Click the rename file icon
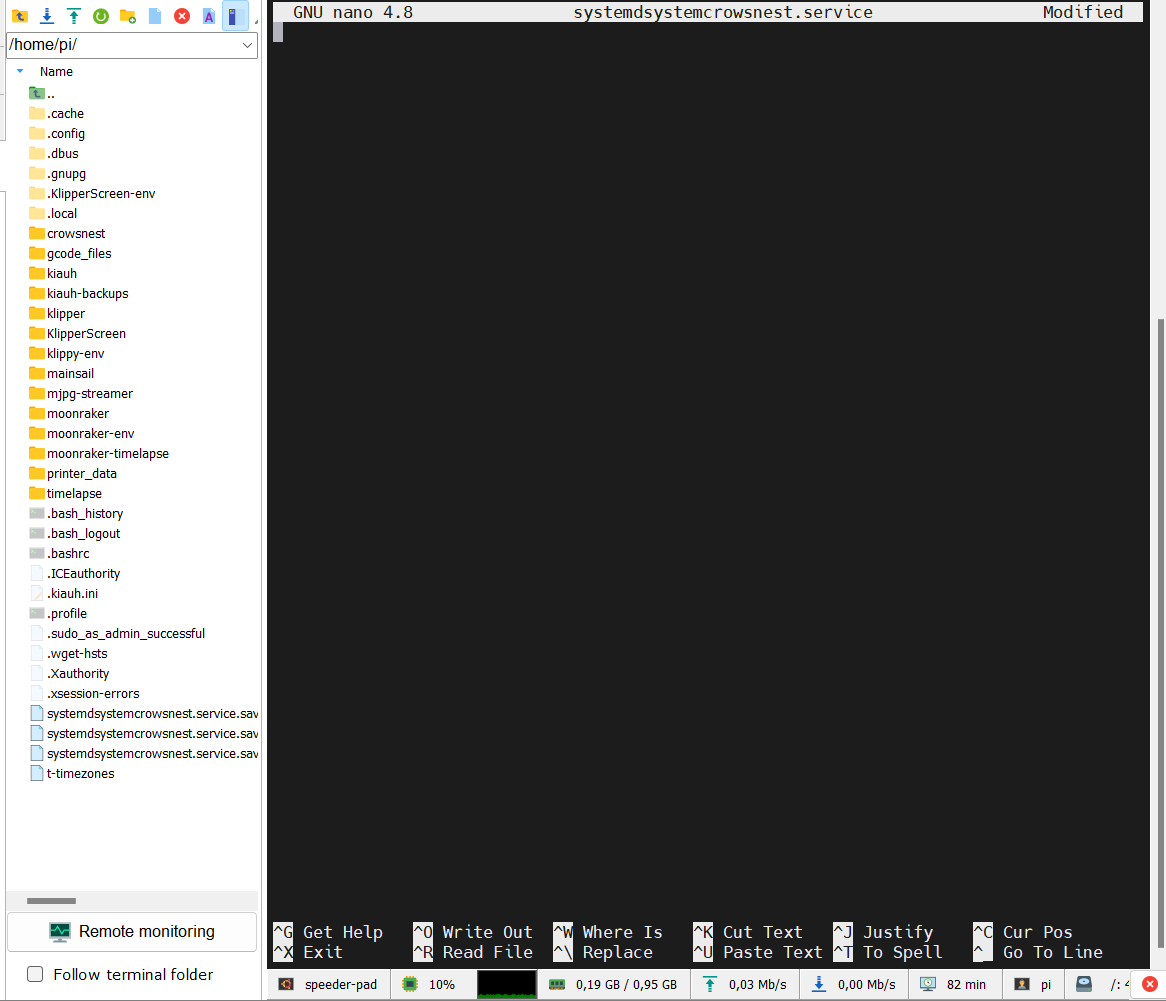1166x1001 pixels. 209,16
